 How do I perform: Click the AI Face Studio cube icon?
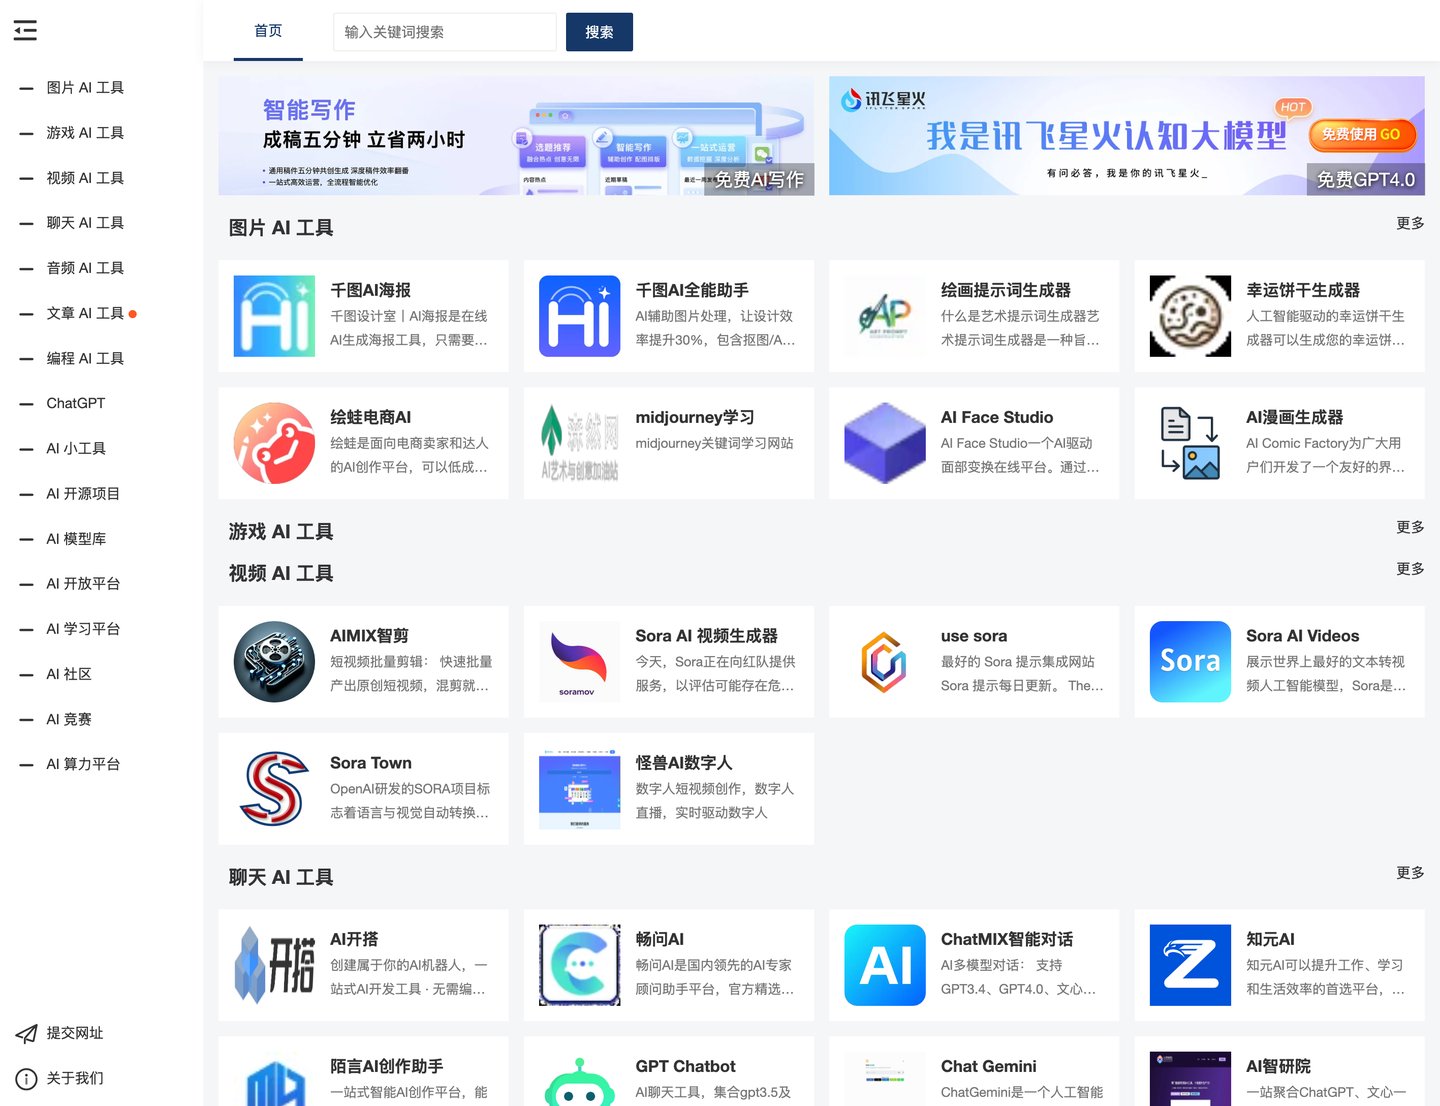[885, 443]
